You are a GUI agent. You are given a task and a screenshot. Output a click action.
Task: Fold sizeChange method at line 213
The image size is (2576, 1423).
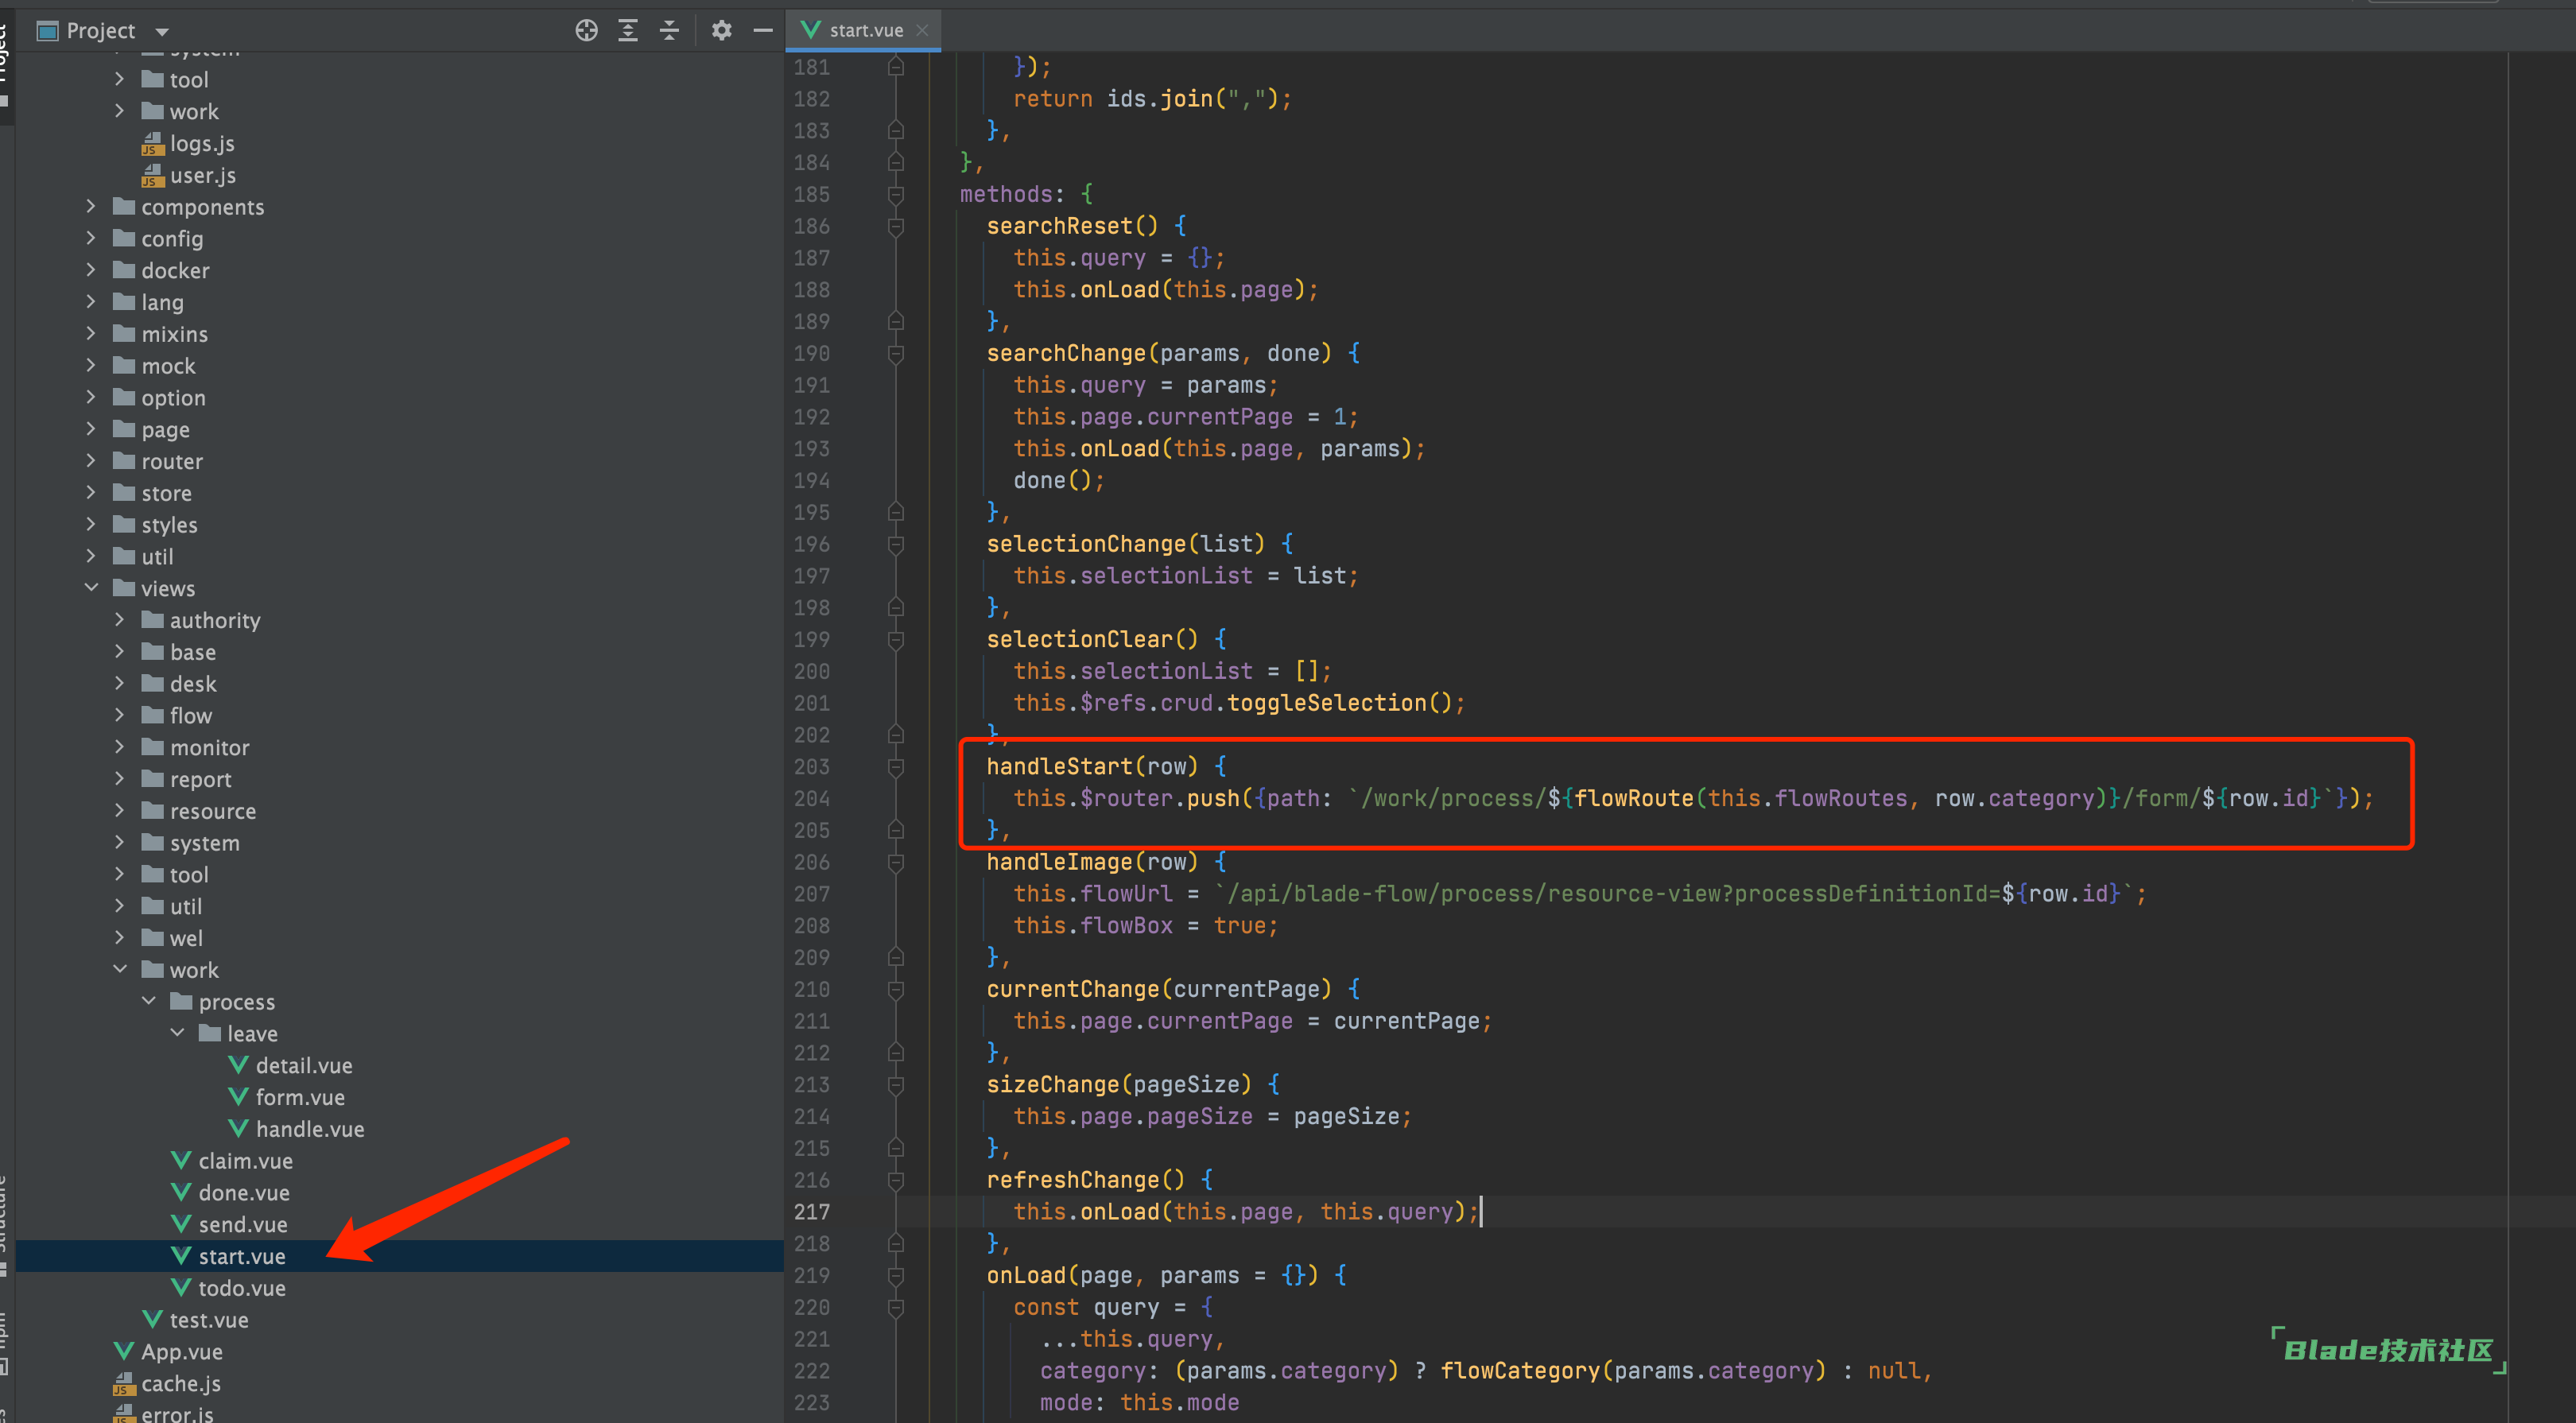tap(896, 1084)
